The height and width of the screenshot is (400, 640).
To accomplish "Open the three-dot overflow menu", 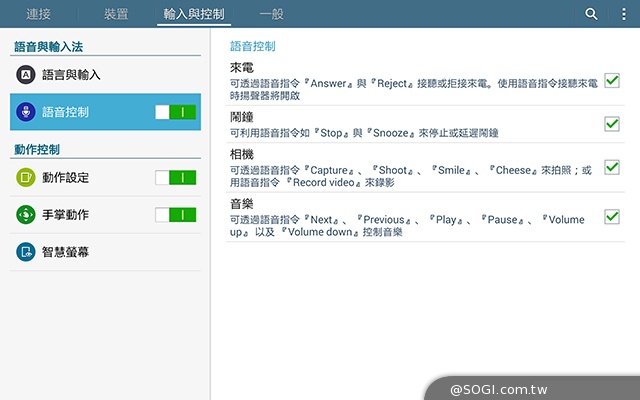I will tap(623, 14).
